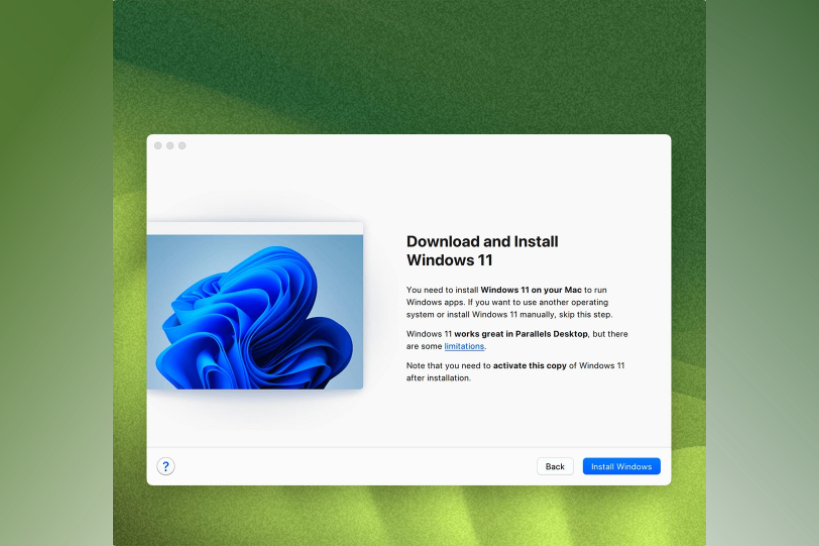Follow the limitations link

464,346
